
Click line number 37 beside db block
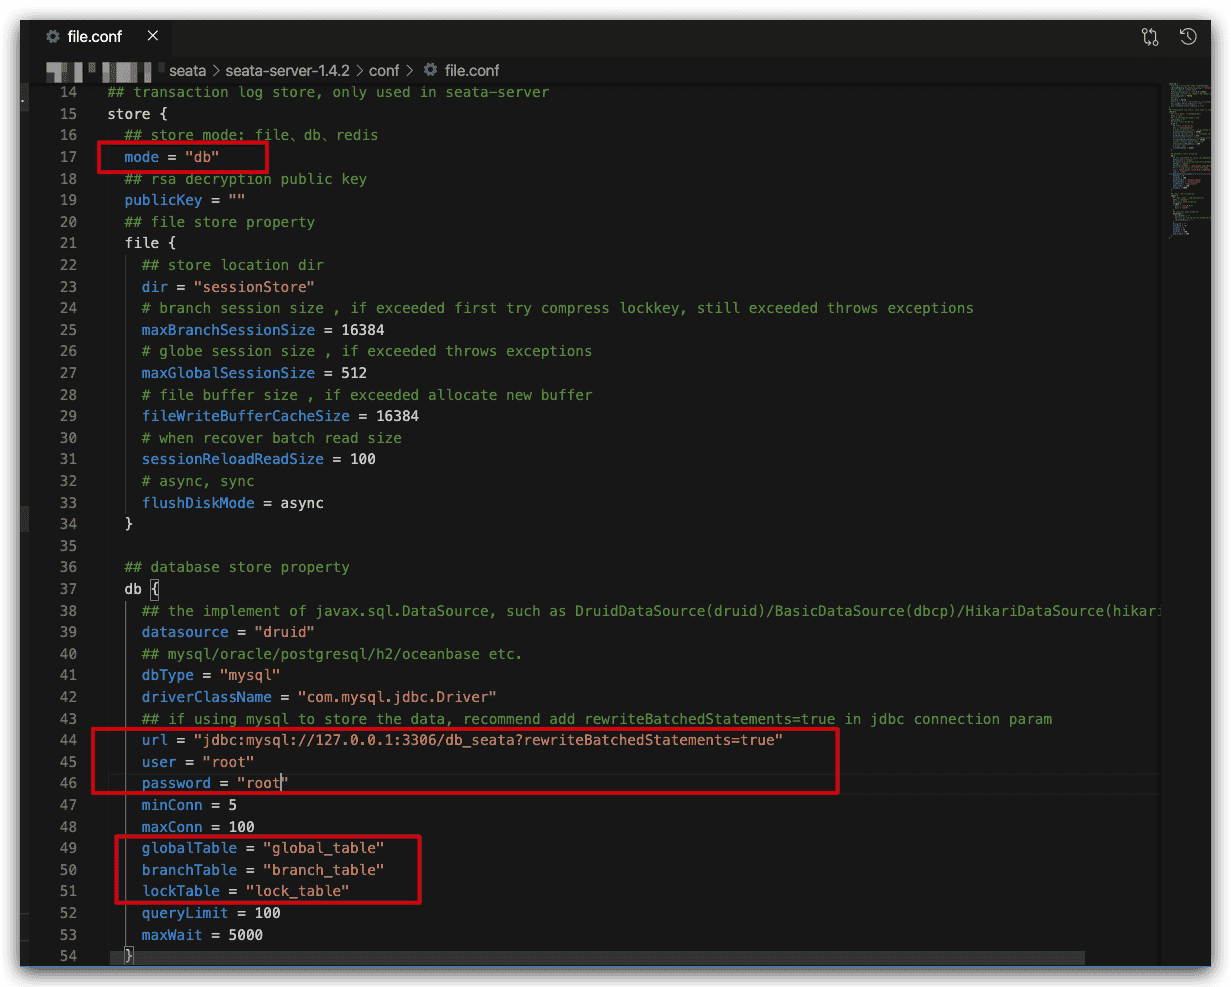(x=68, y=589)
